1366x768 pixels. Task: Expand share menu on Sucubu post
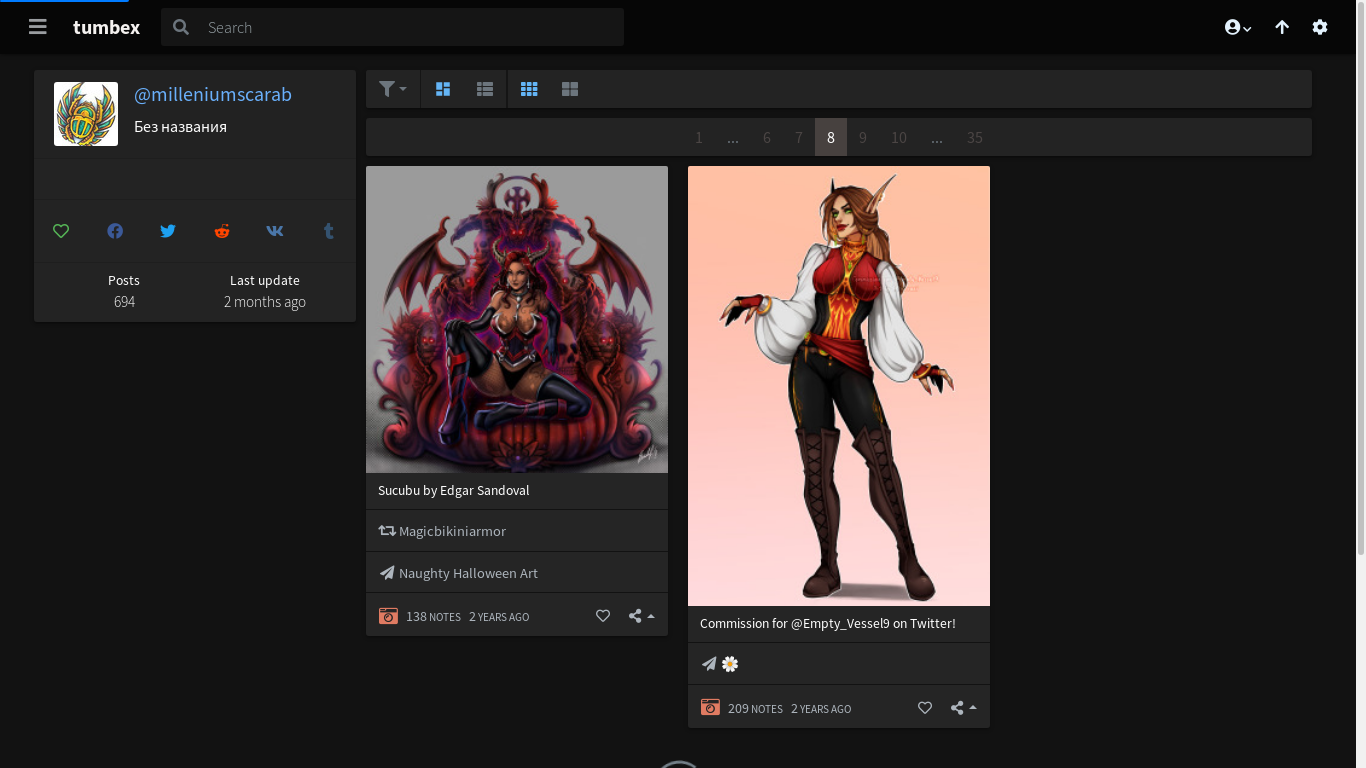tap(641, 616)
